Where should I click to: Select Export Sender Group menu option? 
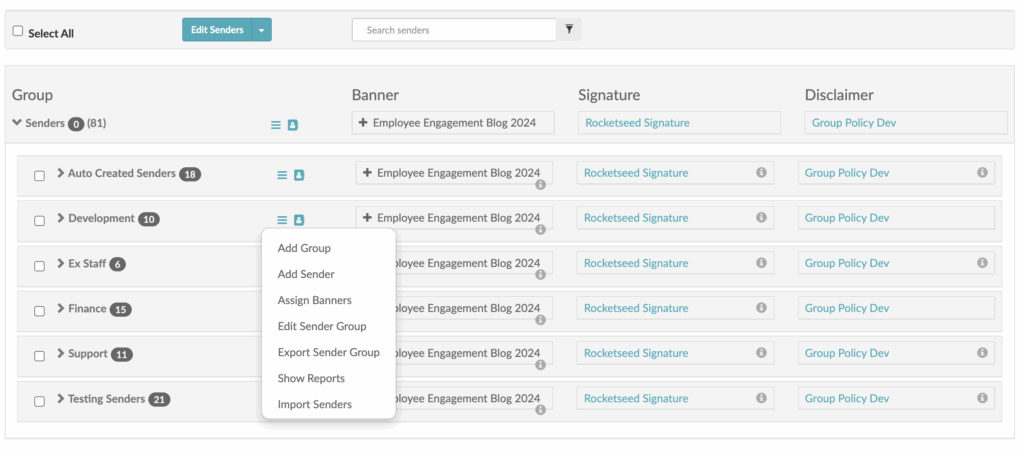pyautogui.click(x=328, y=352)
